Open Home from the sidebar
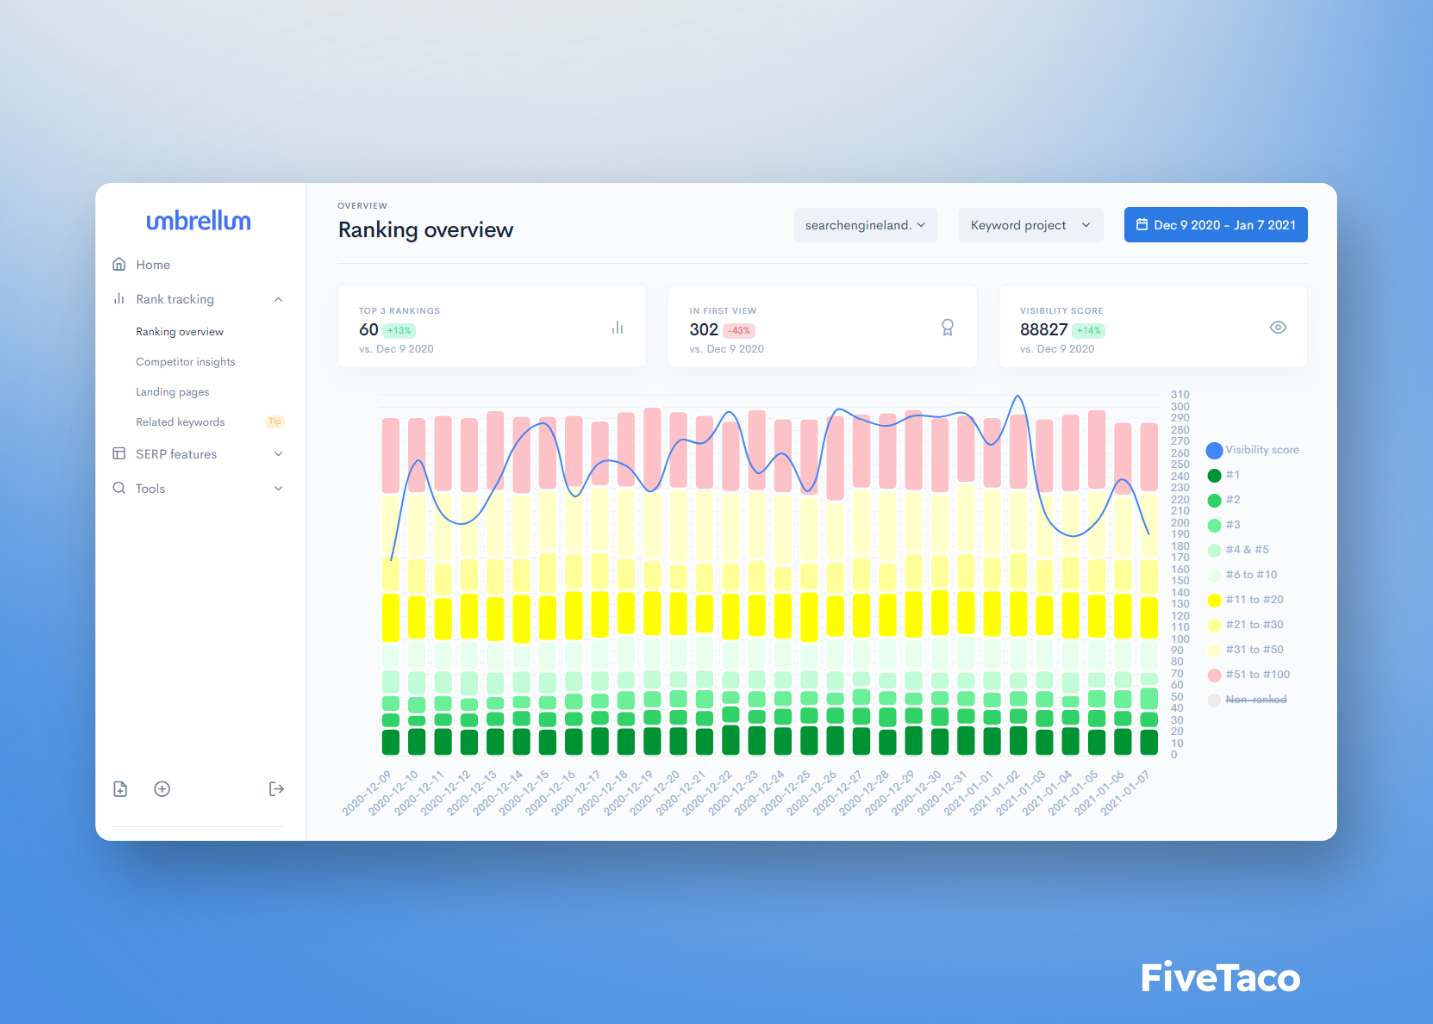 153,265
